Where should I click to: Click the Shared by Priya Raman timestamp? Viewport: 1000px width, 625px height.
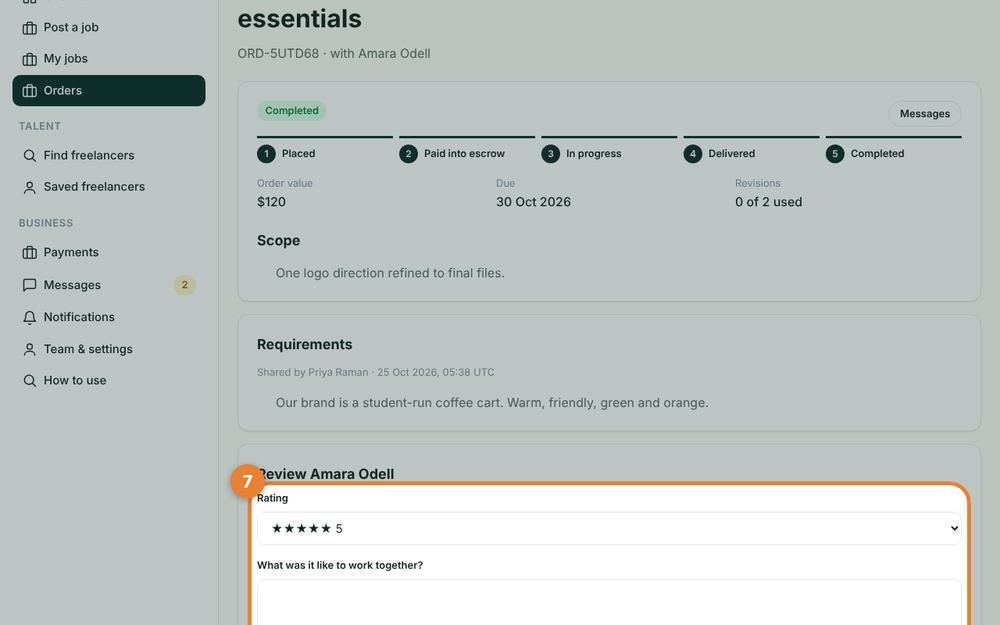coord(376,372)
